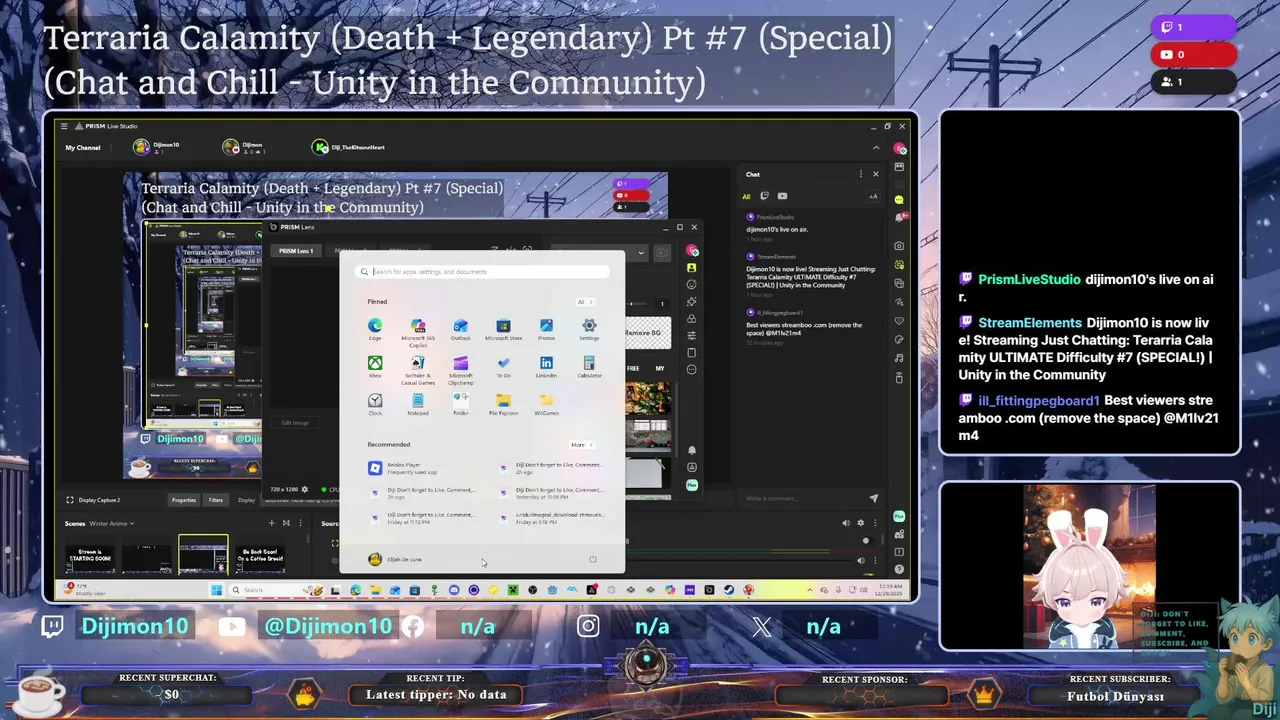The image size is (1280, 720).
Task: Open Notepad pinned app
Action: [x=418, y=404]
